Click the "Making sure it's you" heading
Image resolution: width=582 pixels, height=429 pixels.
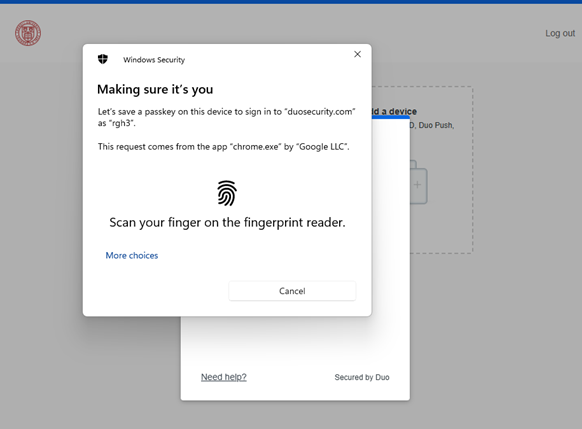click(155, 89)
